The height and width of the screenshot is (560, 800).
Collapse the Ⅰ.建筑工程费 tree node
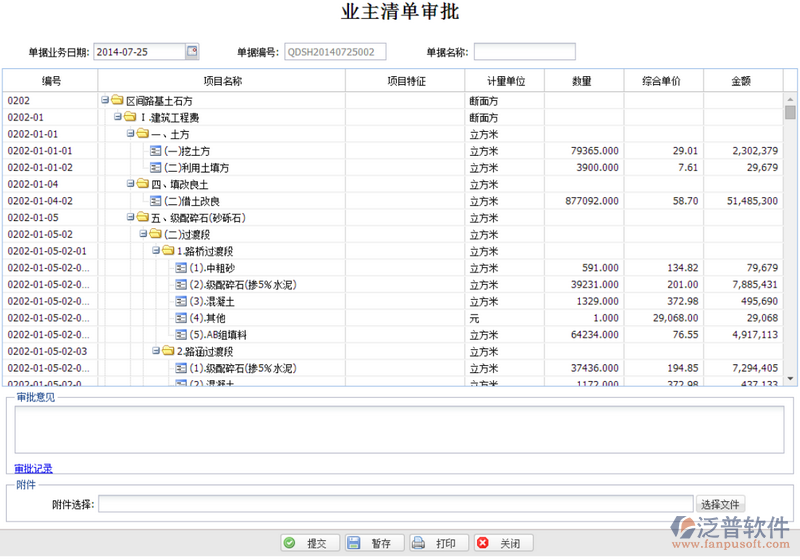click(118, 117)
